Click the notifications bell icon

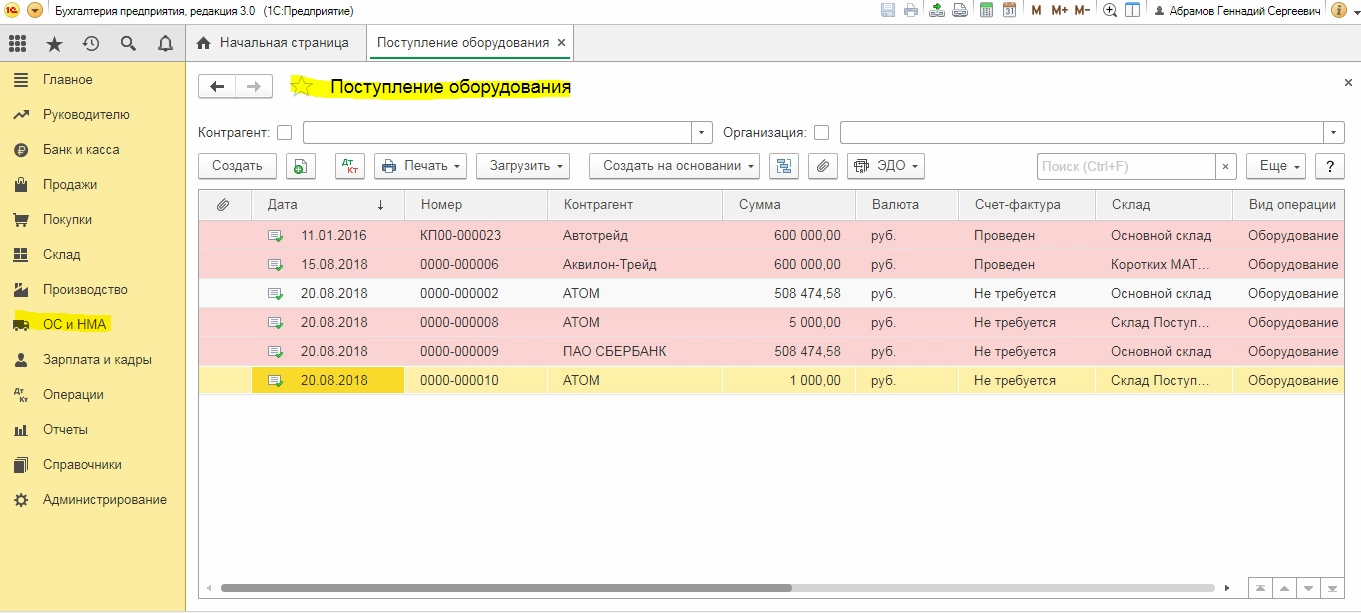pyautogui.click(x=165, y=43)
